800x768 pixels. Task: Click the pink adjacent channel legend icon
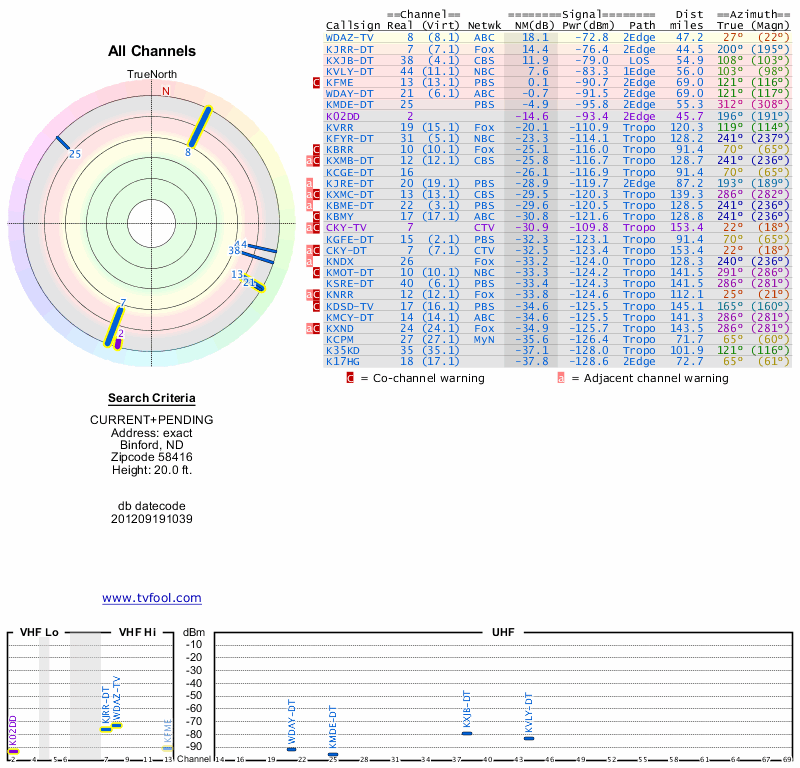(561, 378)
